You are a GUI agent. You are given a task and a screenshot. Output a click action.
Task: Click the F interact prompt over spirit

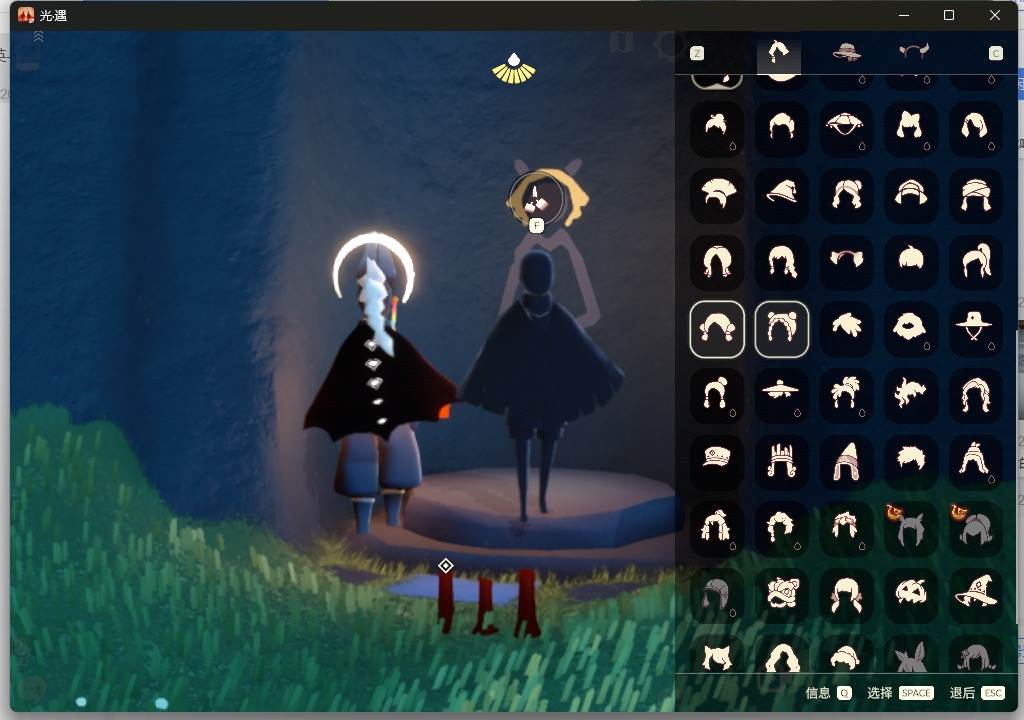click(x=536, y=225)
